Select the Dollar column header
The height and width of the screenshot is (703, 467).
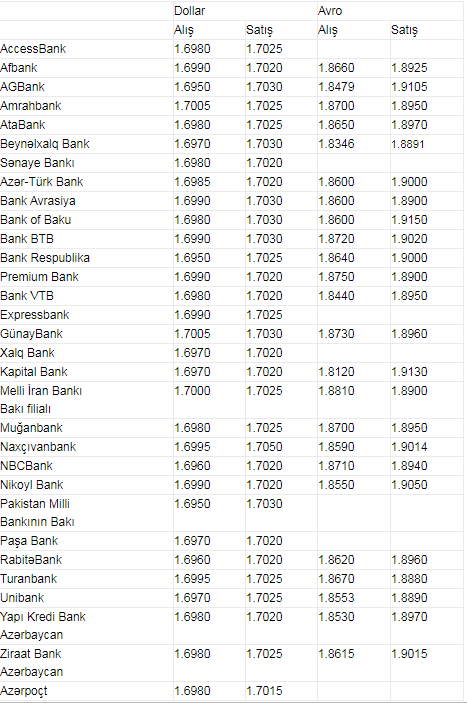(x=190, y=11)
